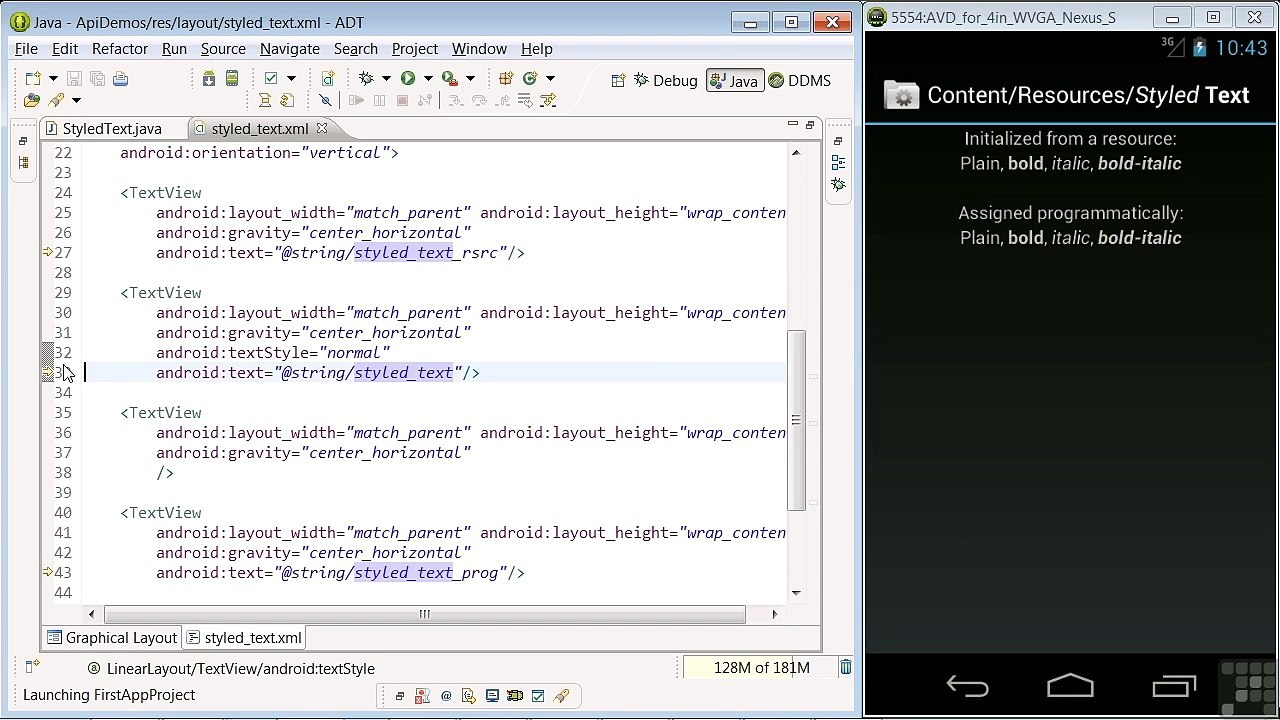Open the Run menu

click(x=174, y=49)
